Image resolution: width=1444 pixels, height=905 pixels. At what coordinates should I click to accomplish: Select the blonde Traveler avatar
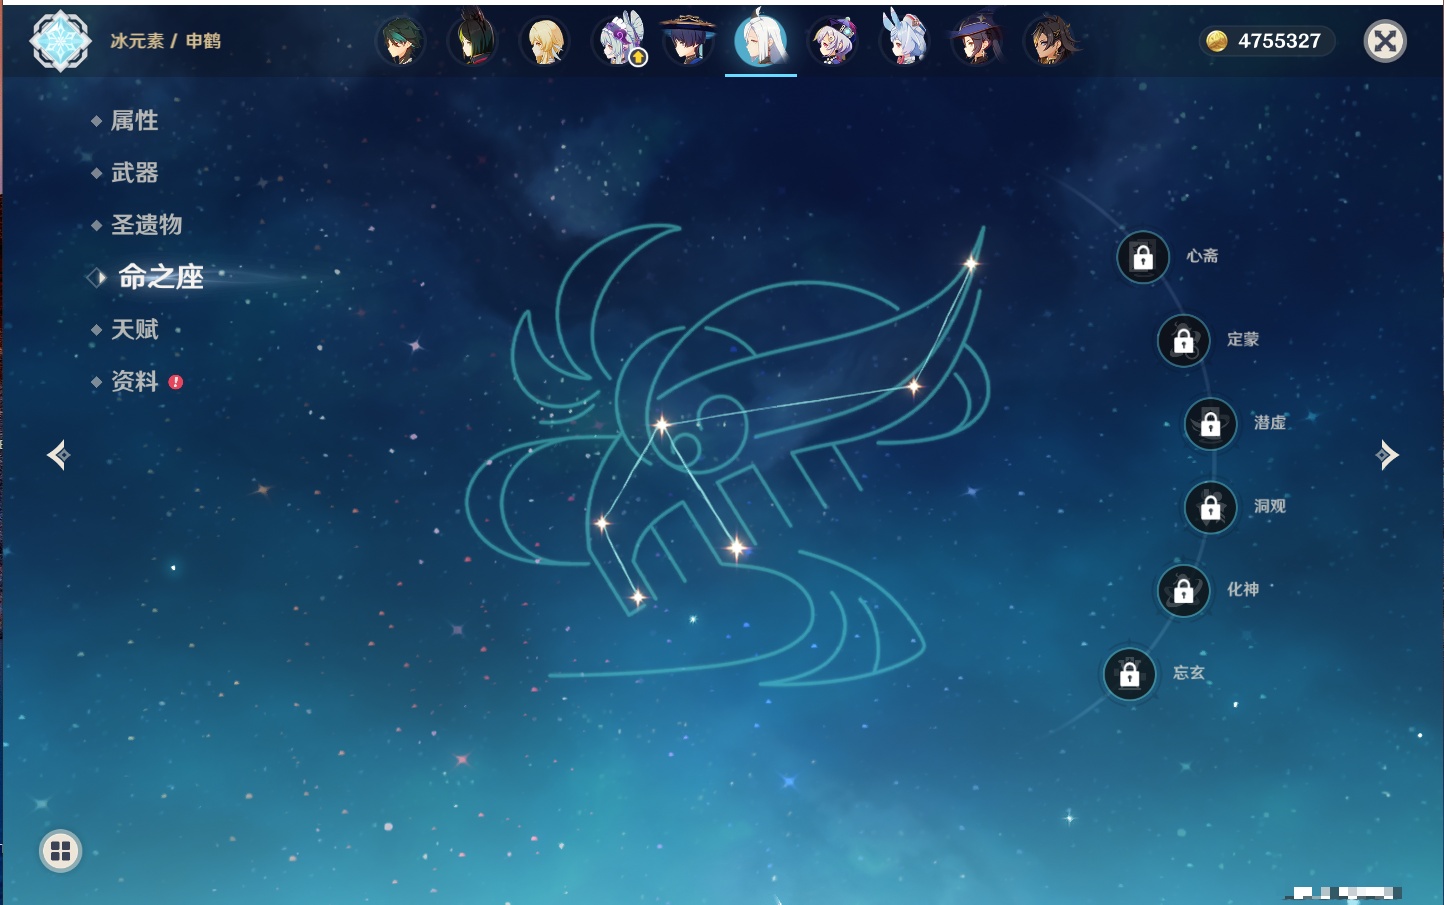point(545,42)
